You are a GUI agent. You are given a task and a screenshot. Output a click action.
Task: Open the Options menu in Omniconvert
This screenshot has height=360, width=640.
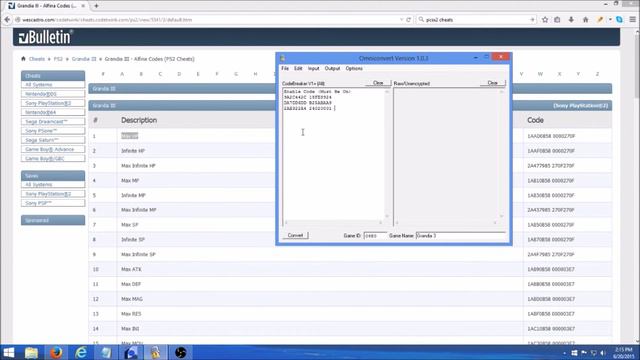(354, 69)
